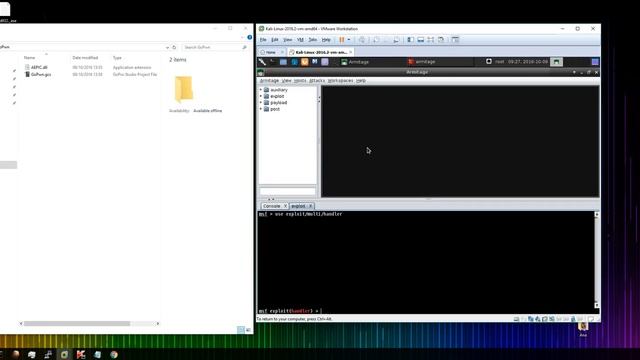Open Armitage View menu
This screenshot has height=360, width=640.
(x=287, y=81)
